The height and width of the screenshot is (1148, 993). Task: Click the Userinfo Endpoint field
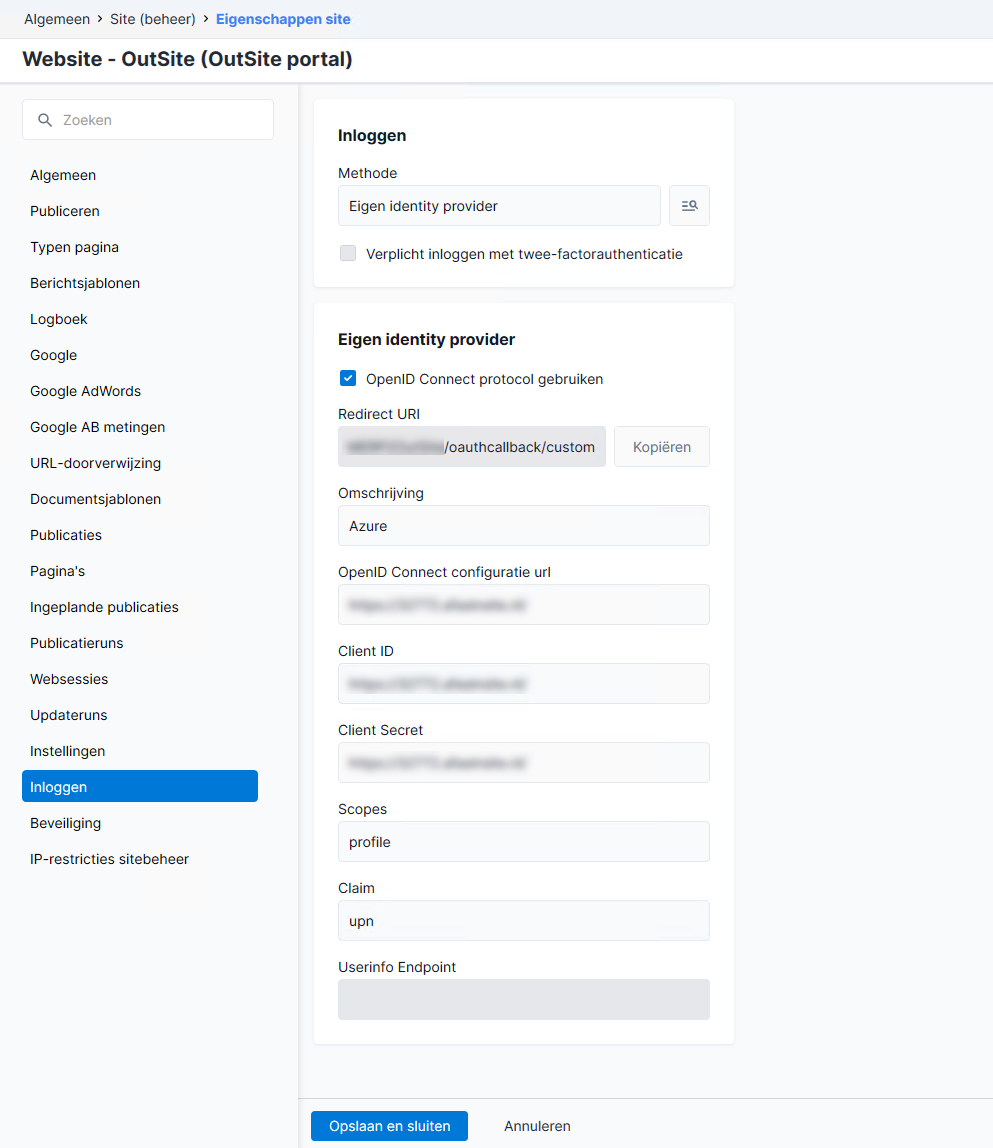[x=524, y=1000]
